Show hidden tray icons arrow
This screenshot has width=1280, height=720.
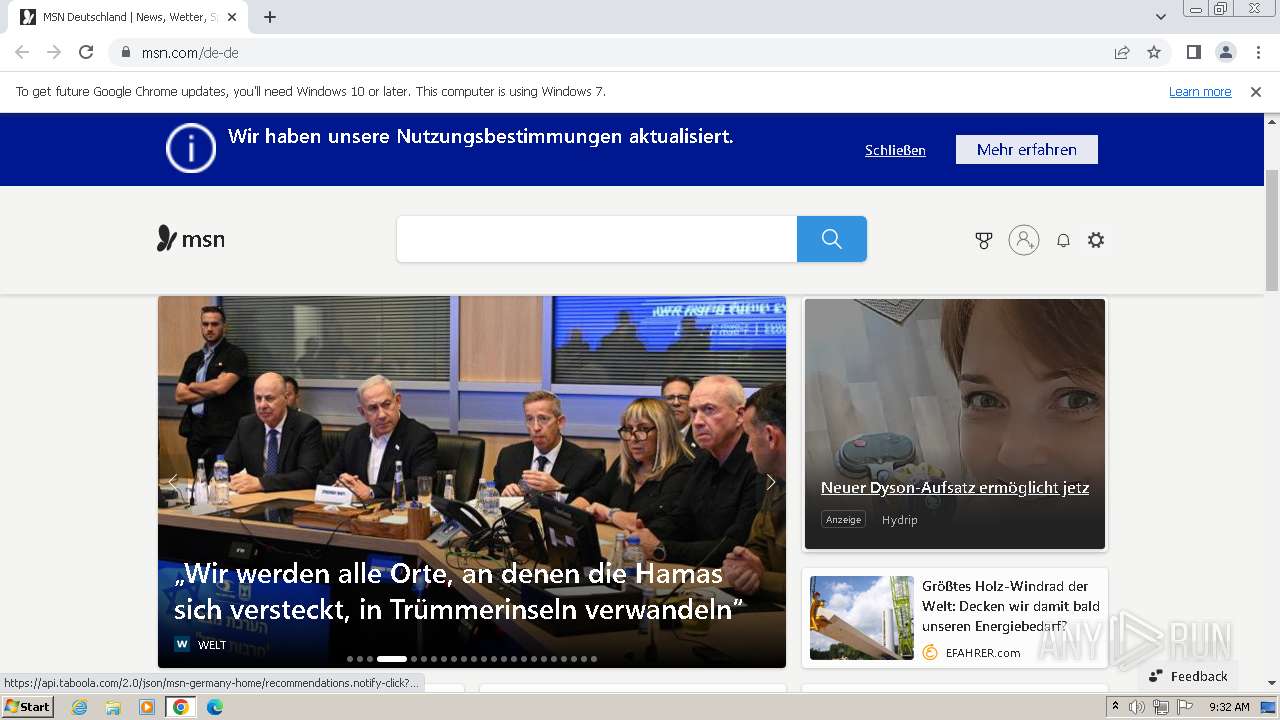(1116, 707)
